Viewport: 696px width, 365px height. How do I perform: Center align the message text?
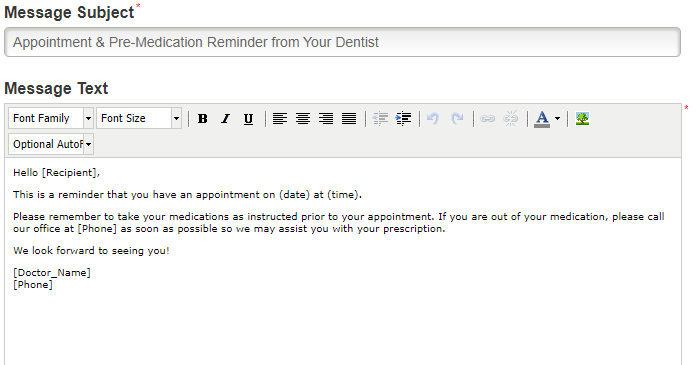click(x=303, y=119)
